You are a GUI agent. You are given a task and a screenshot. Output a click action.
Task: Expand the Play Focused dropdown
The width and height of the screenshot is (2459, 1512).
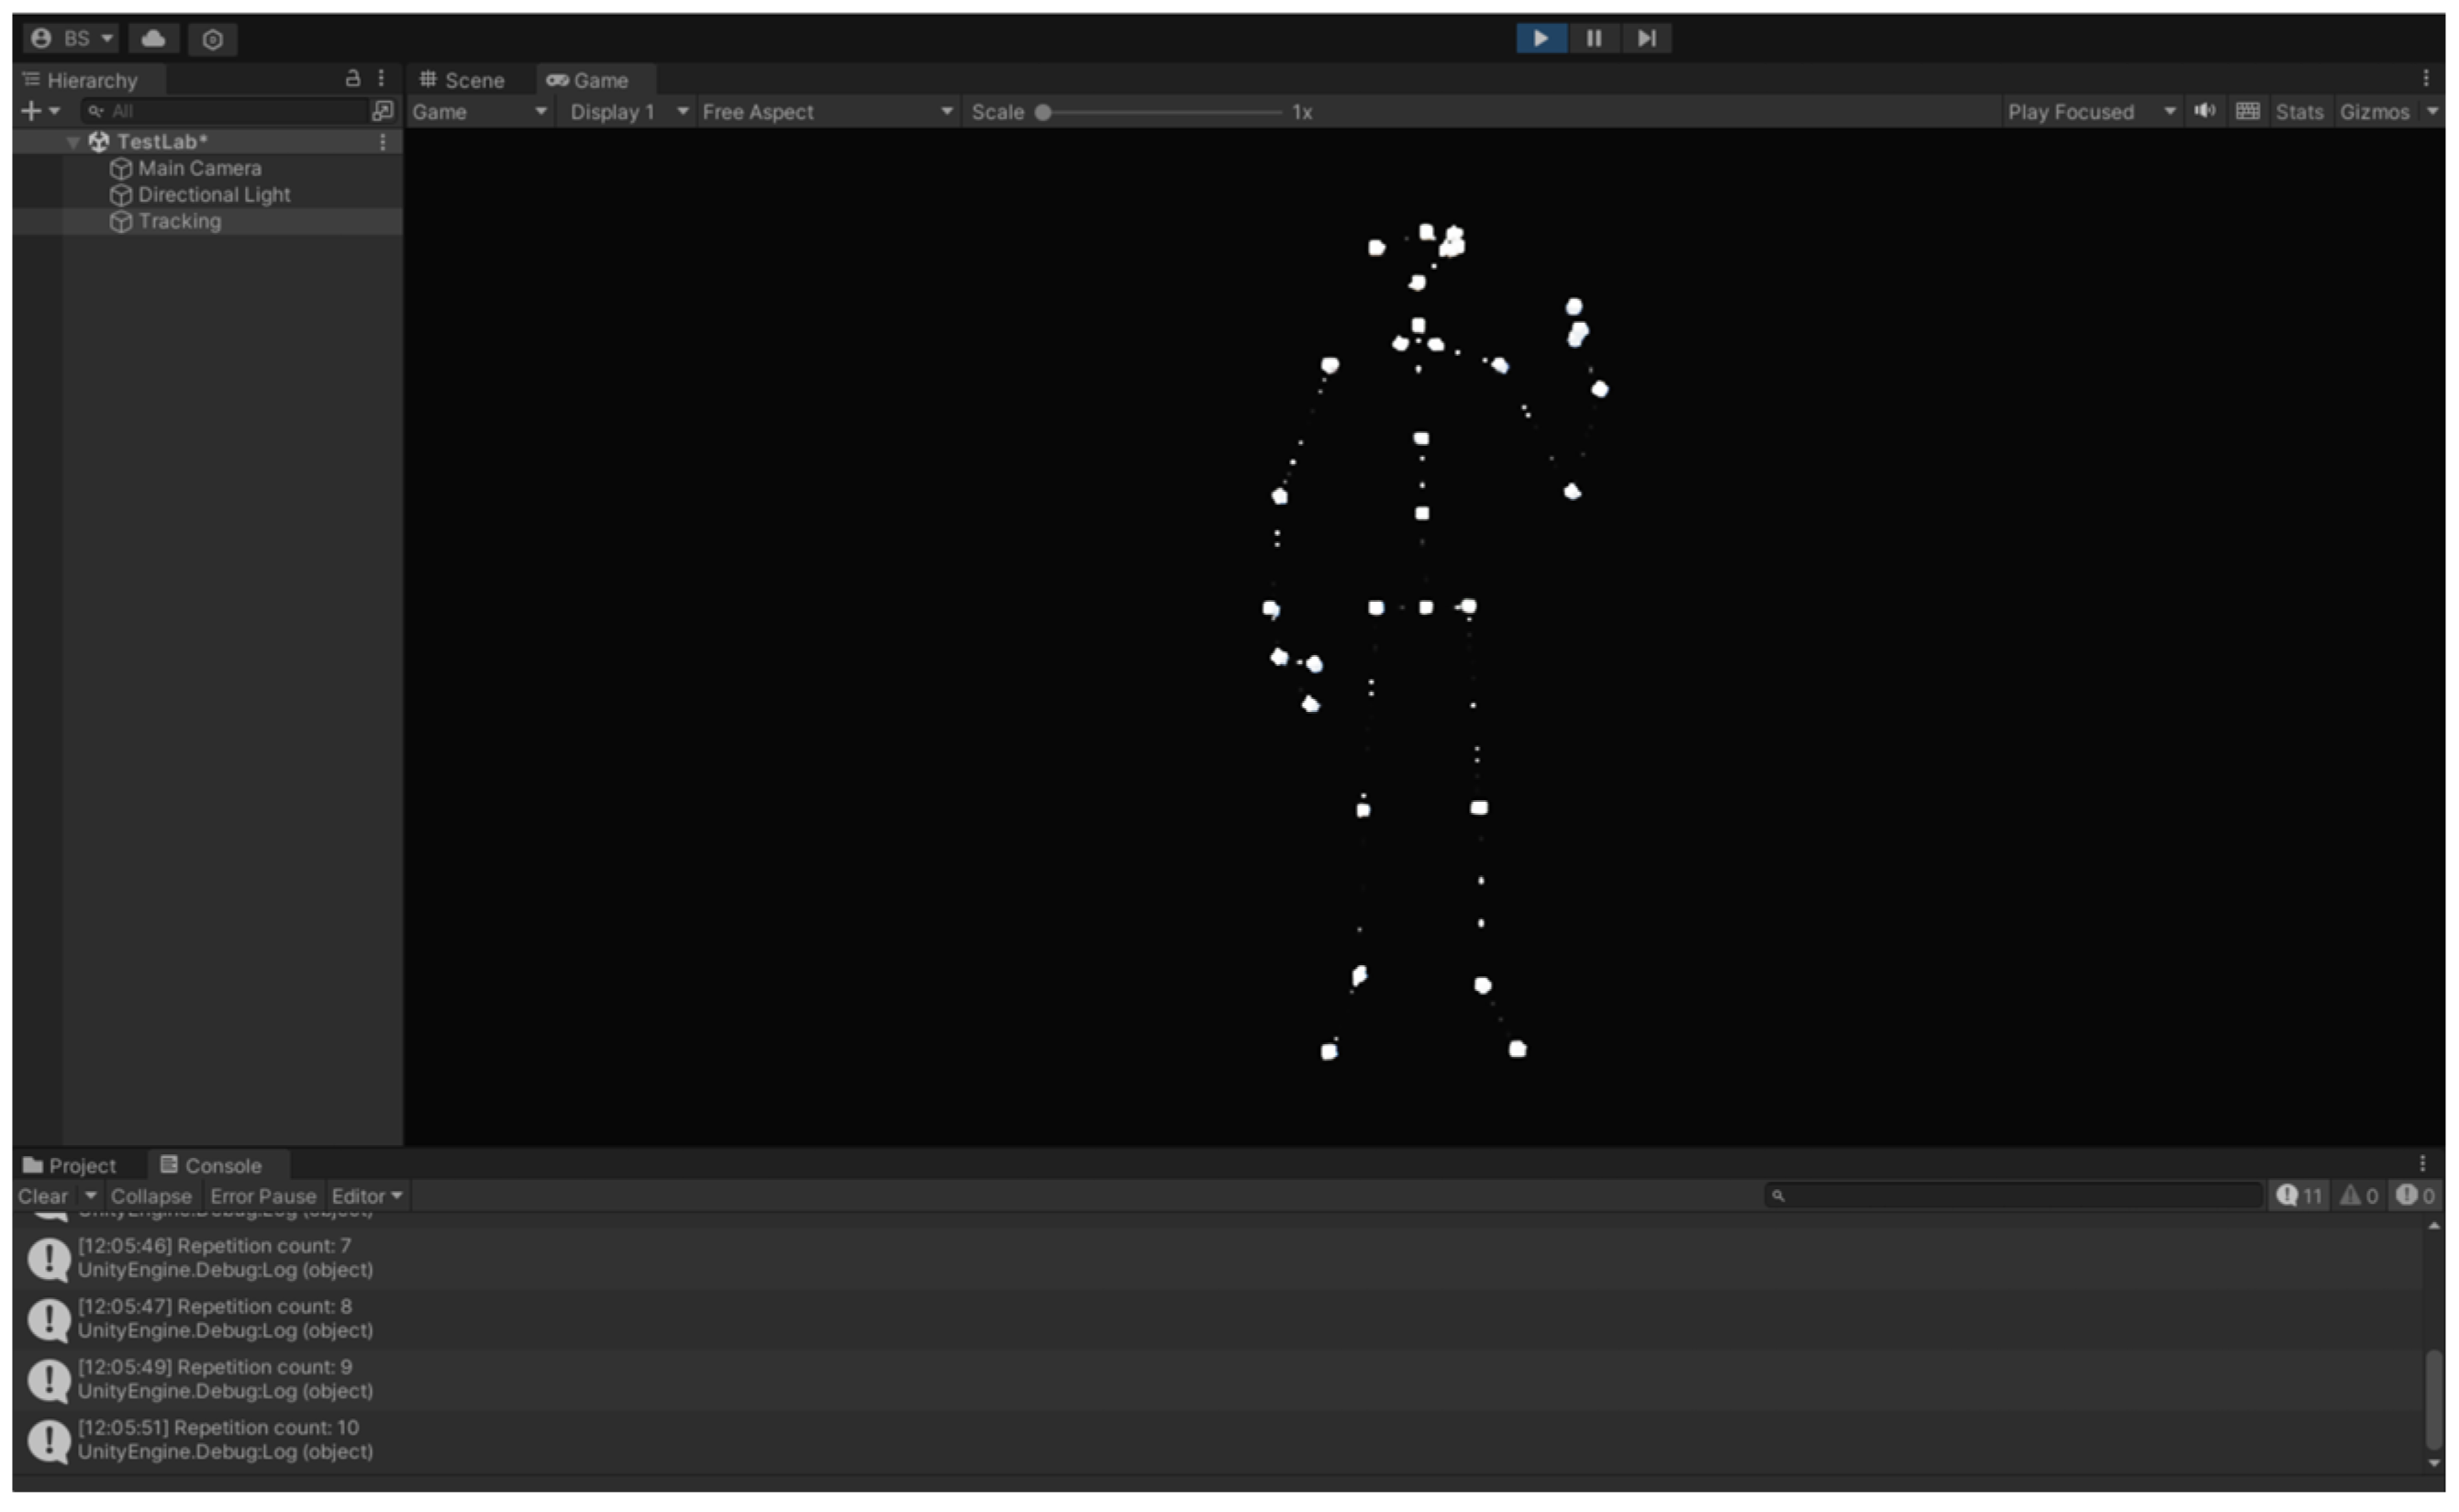coord(2090,112)
